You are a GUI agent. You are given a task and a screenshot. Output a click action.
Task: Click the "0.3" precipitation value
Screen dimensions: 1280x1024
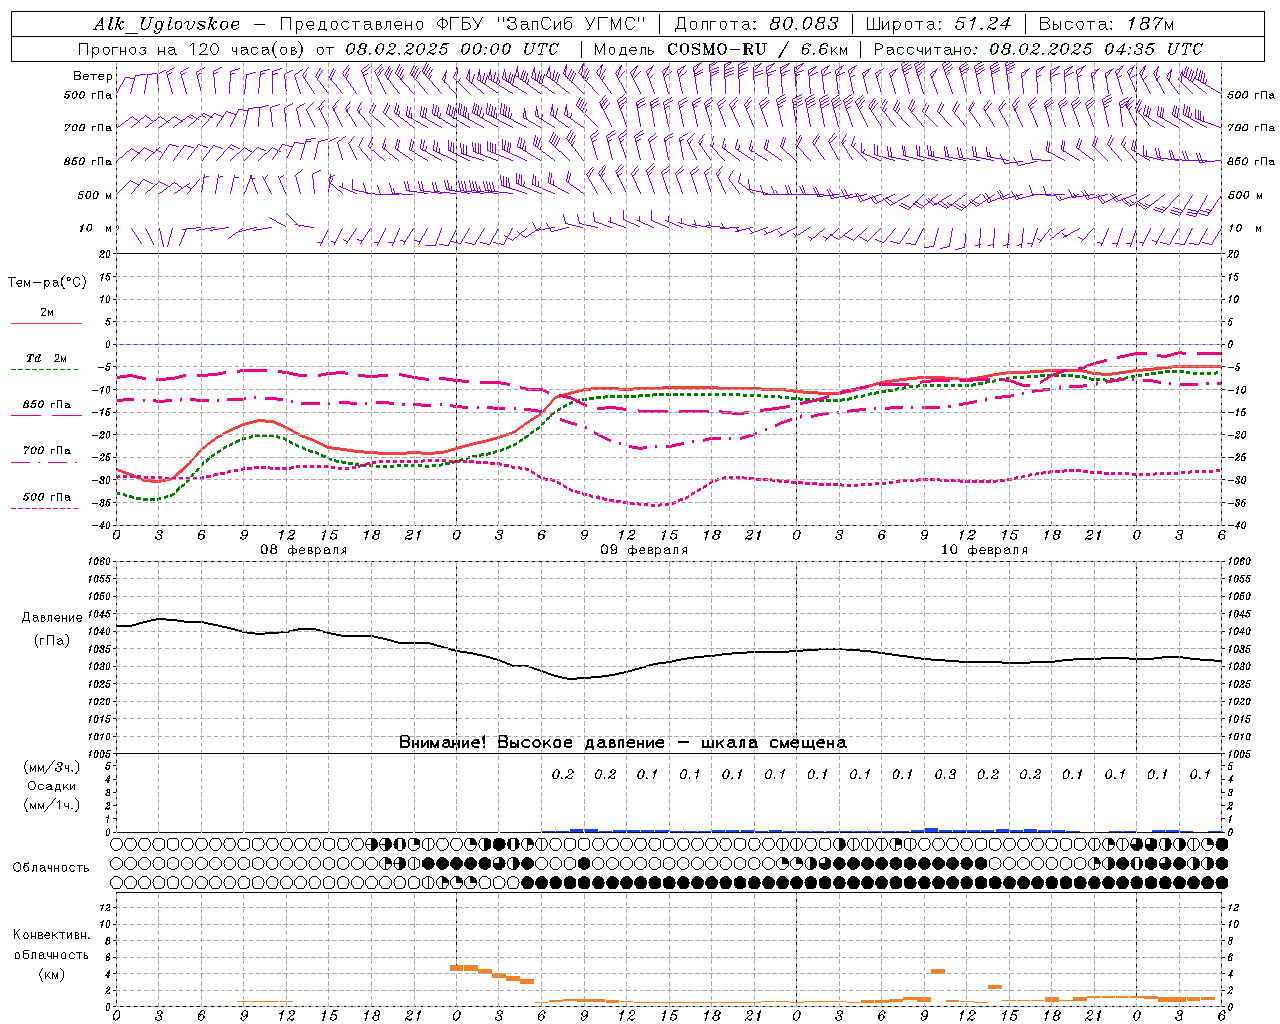coord(945,774)
